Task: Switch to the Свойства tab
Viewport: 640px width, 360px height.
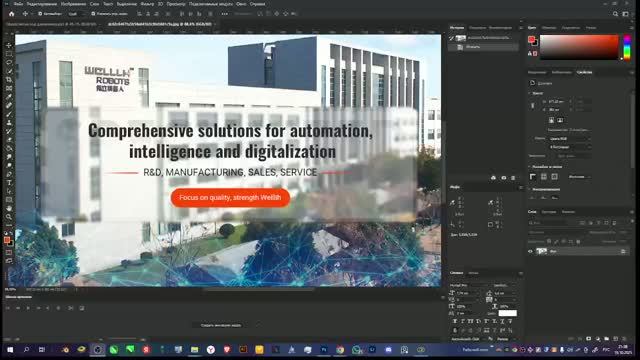Action: [584, 72]
